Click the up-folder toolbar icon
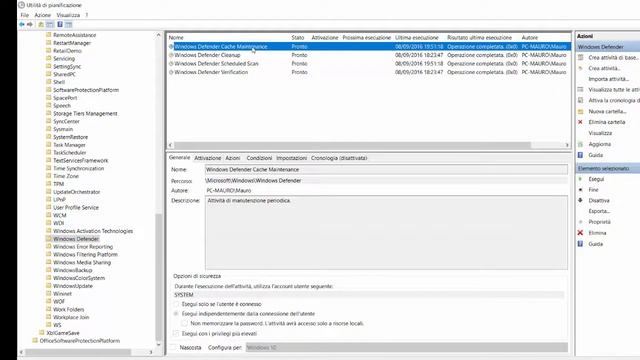This screenshot has height=360, width=640. tap(41, 24)
